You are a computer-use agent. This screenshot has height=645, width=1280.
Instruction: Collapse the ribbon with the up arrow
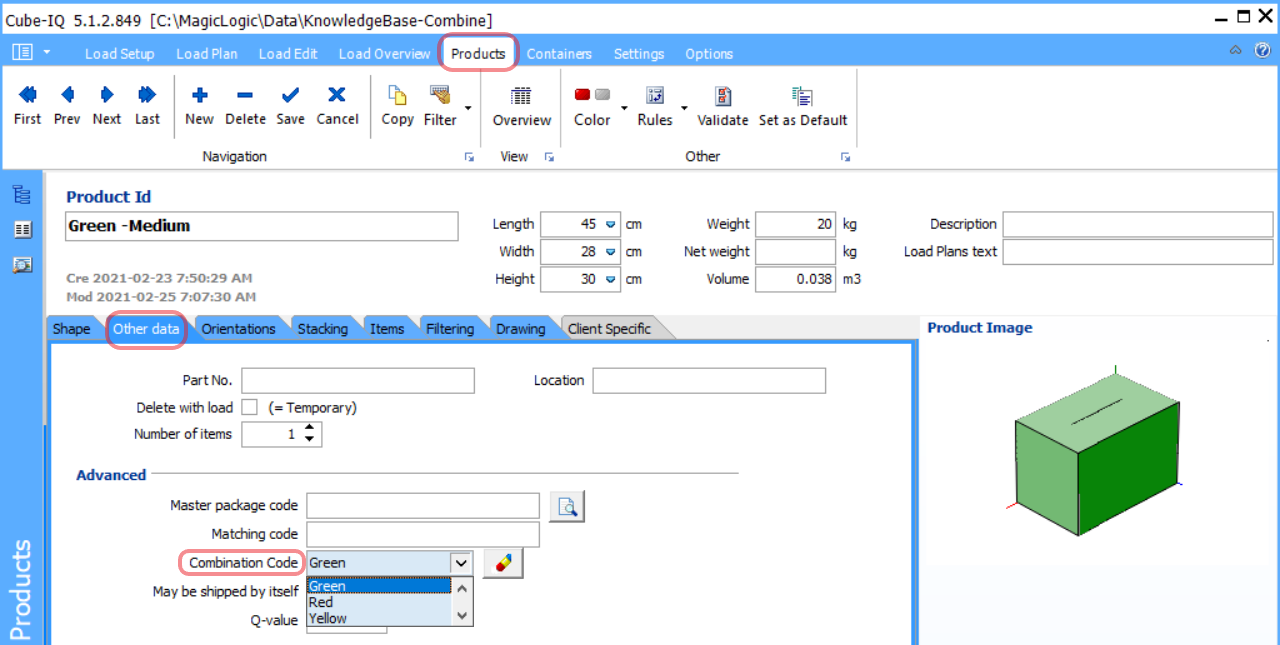[x=1236, y=50]
